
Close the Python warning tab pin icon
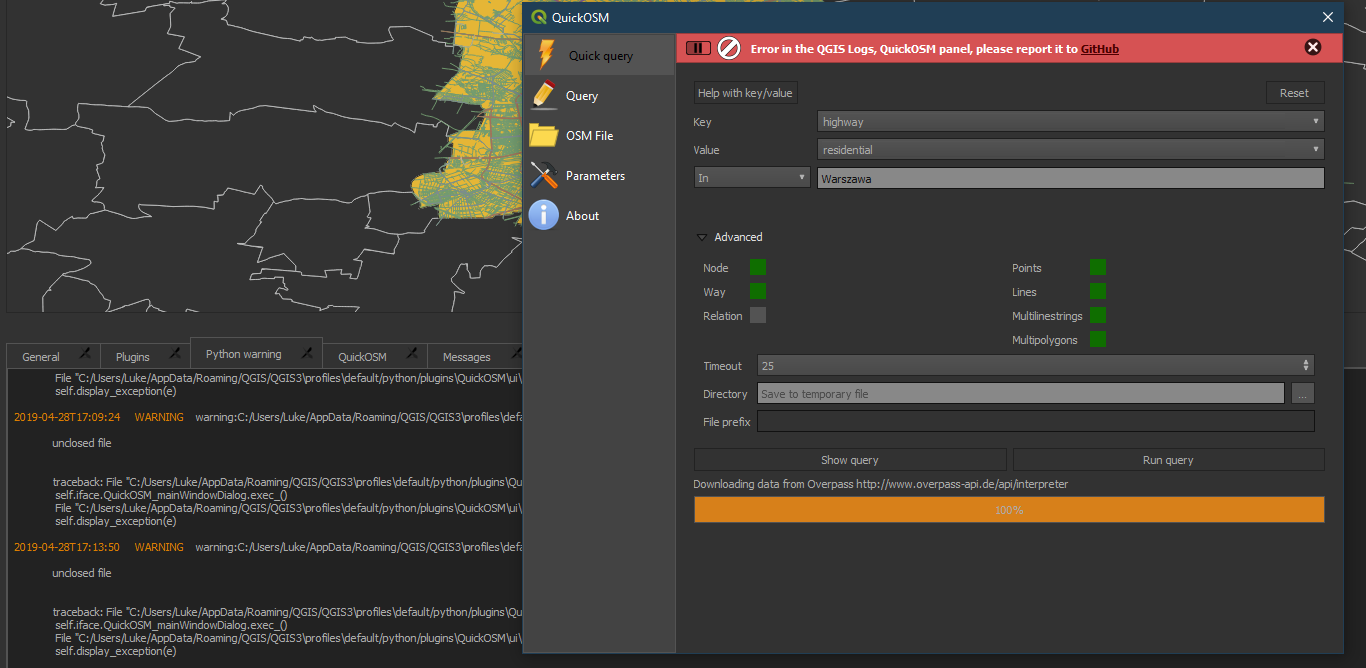tap(307, 353)
